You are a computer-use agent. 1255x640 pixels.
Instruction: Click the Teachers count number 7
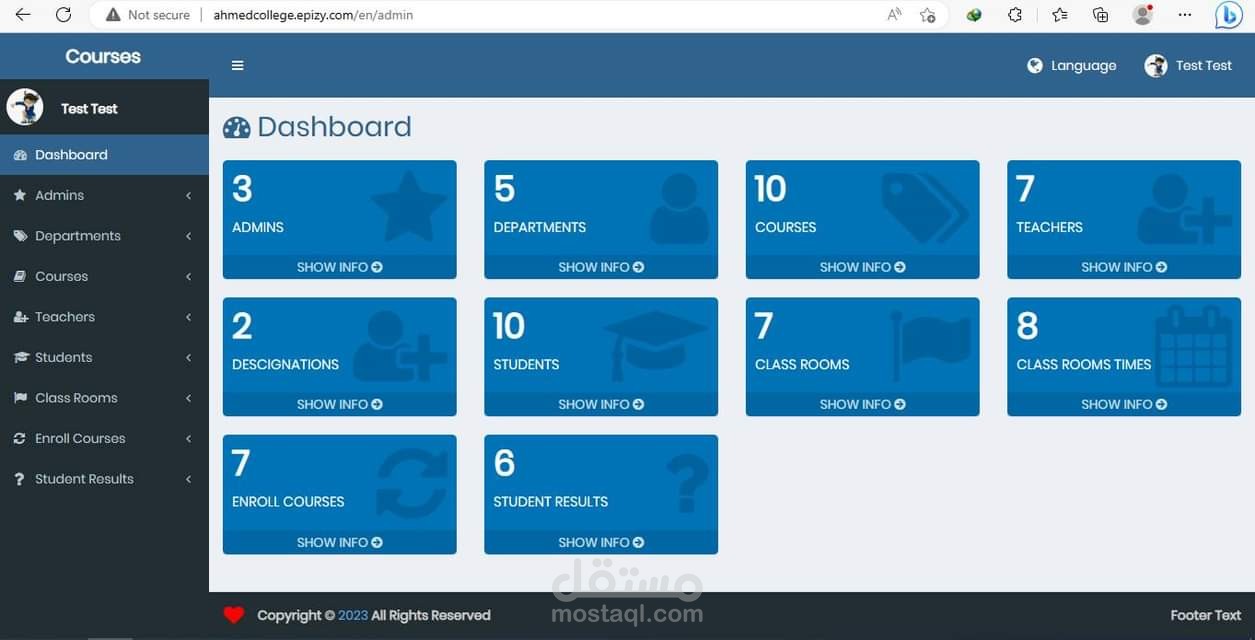coord(1025,189)
